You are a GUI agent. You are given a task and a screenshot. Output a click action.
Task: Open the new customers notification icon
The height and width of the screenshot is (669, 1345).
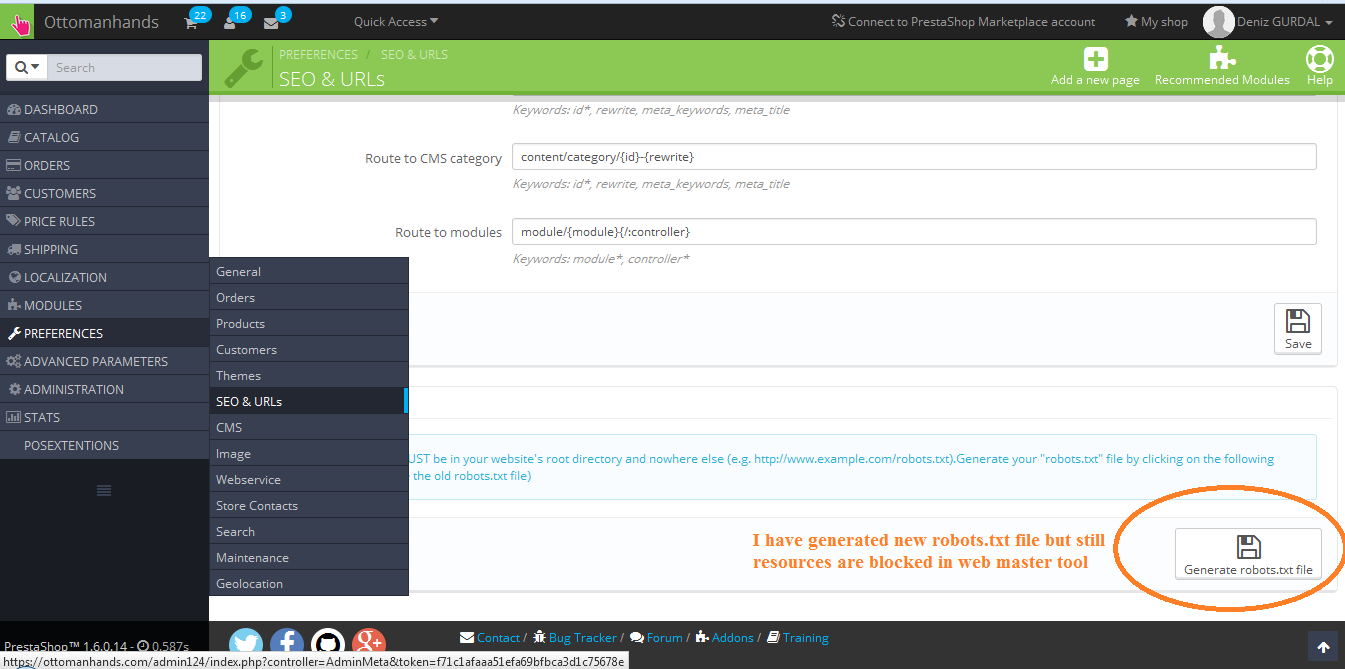pyautogui.click(x=230, y=22)
